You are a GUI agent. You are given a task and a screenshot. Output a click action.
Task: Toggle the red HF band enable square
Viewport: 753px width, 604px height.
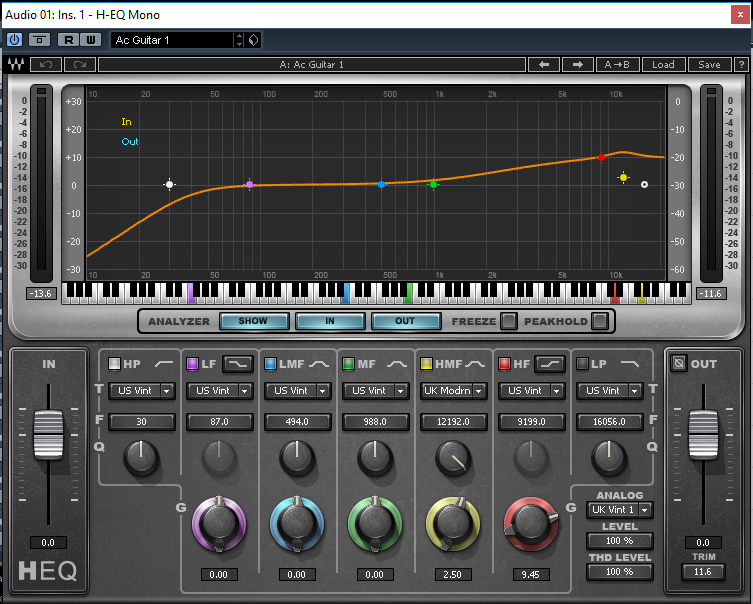(x=504, y=363)
